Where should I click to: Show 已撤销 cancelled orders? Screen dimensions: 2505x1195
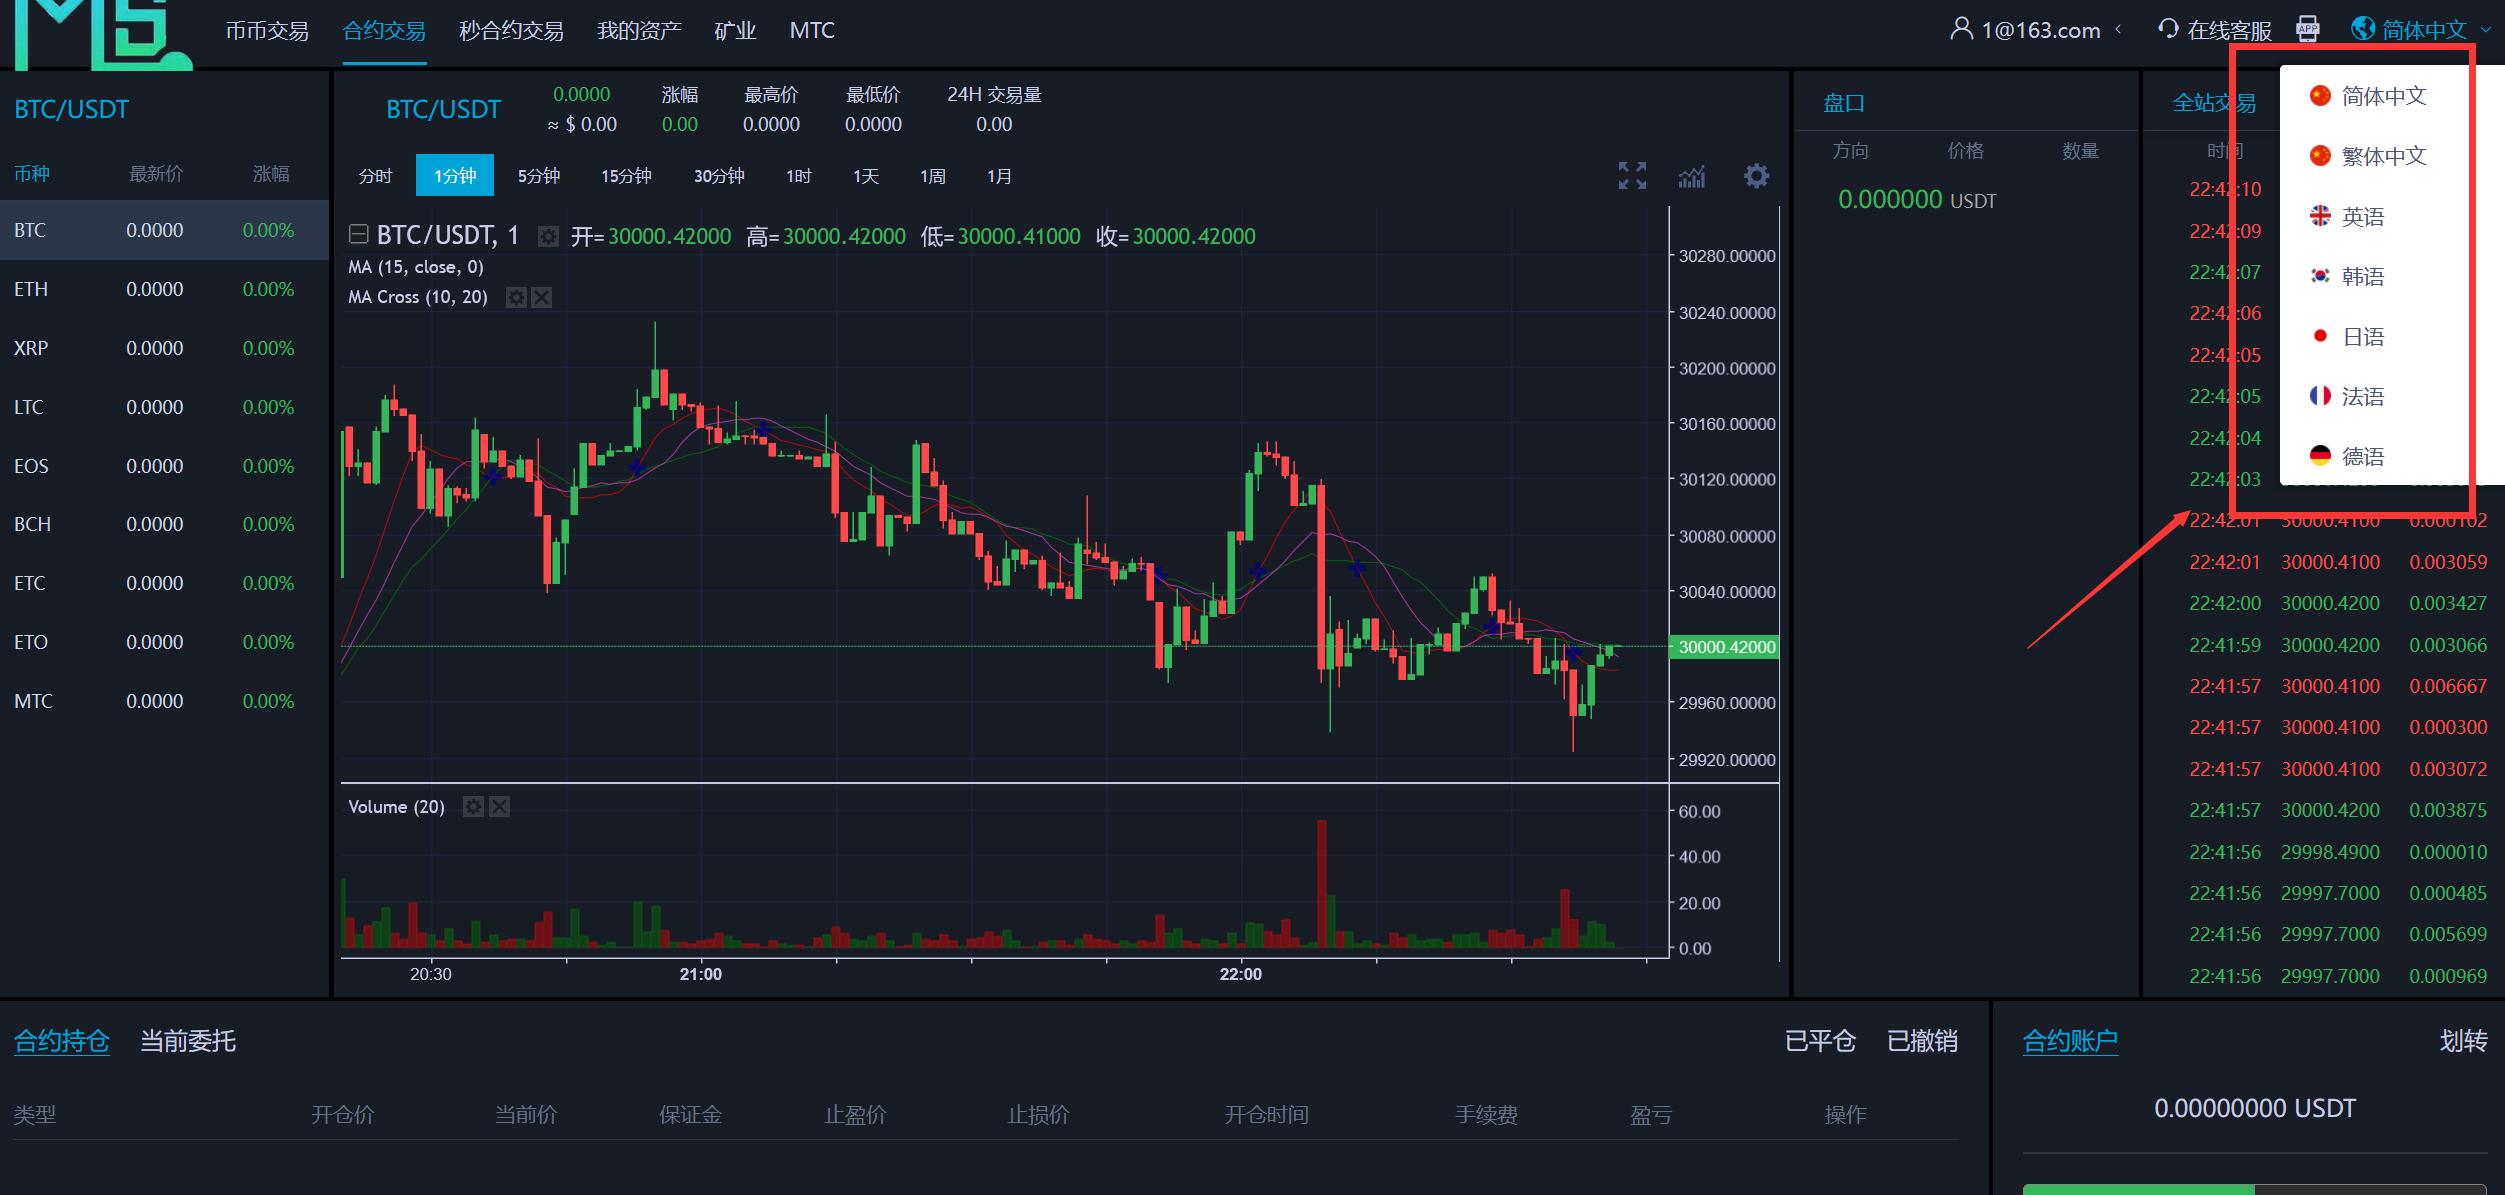[x=1922, y=1041]
